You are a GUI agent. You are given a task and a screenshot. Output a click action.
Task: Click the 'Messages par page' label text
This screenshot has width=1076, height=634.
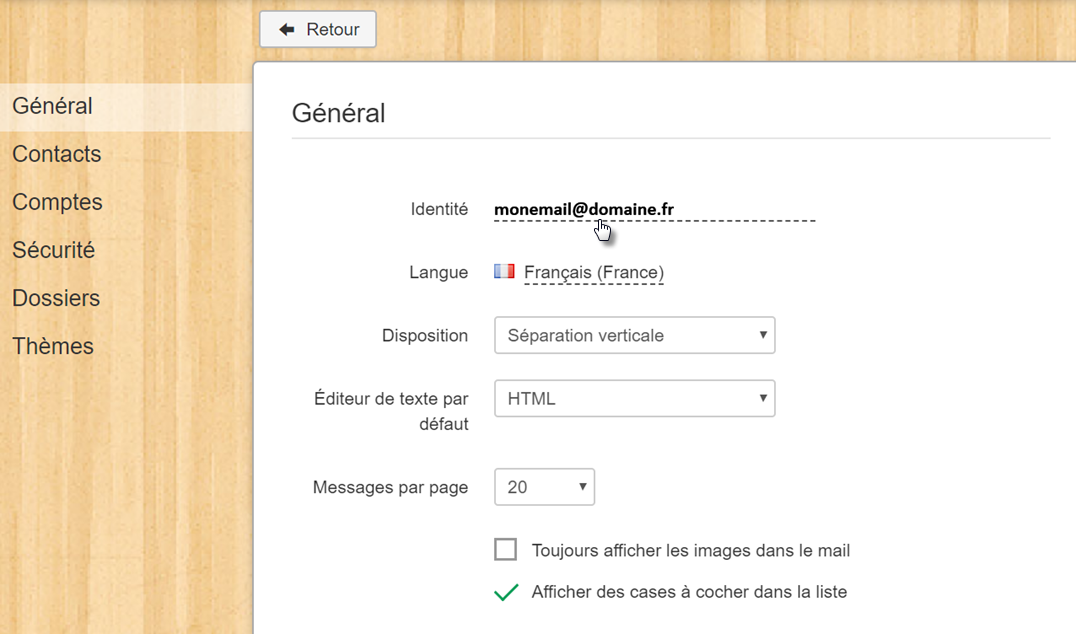click(390, 488)
